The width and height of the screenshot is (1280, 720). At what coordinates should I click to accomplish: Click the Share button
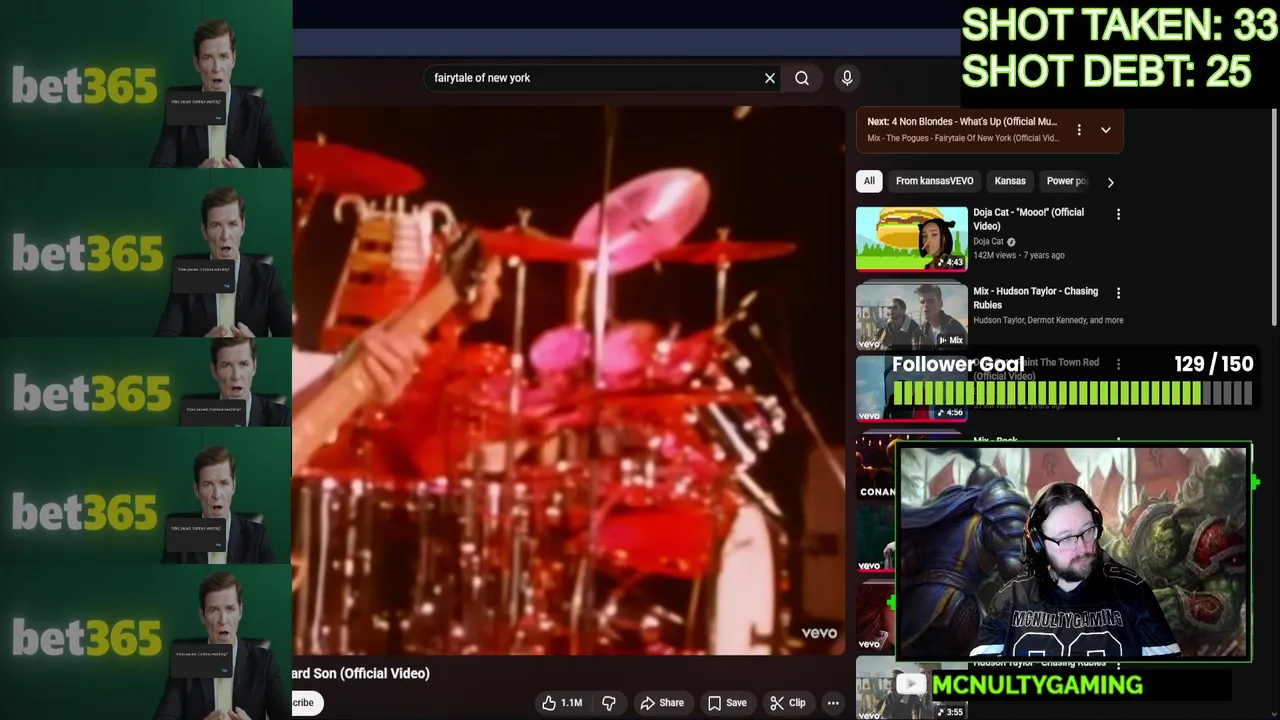(662, 703)
